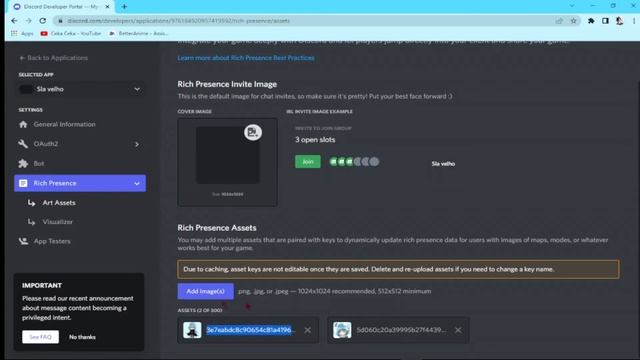The width and height of the screenshot is (640, 360).
Task: Click the 5d060c20 asset thumbnail
Action: 342,330
